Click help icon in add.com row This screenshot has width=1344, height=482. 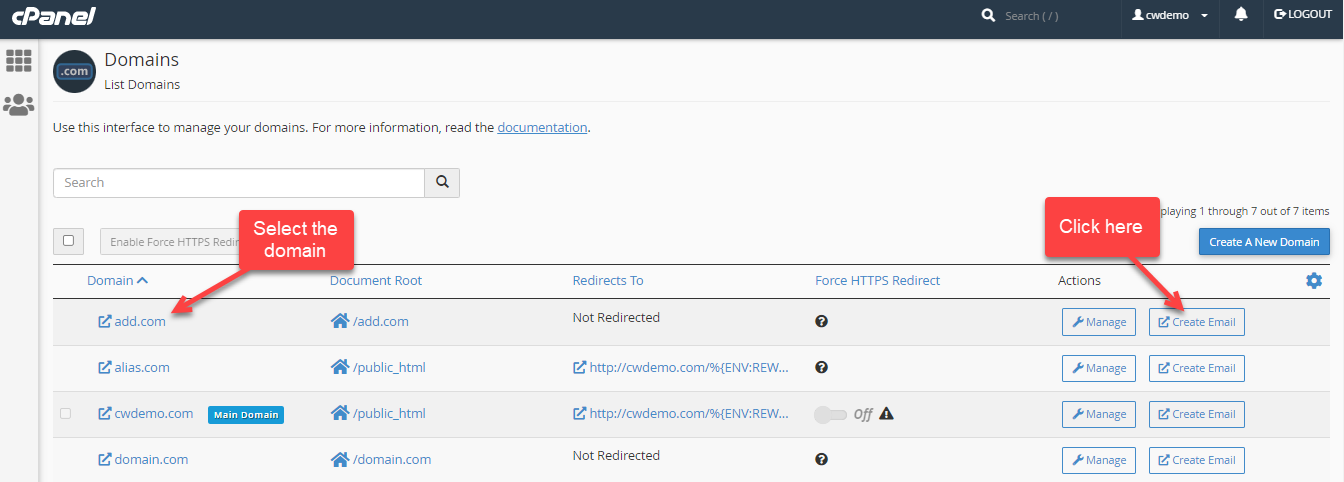point(821,322)
